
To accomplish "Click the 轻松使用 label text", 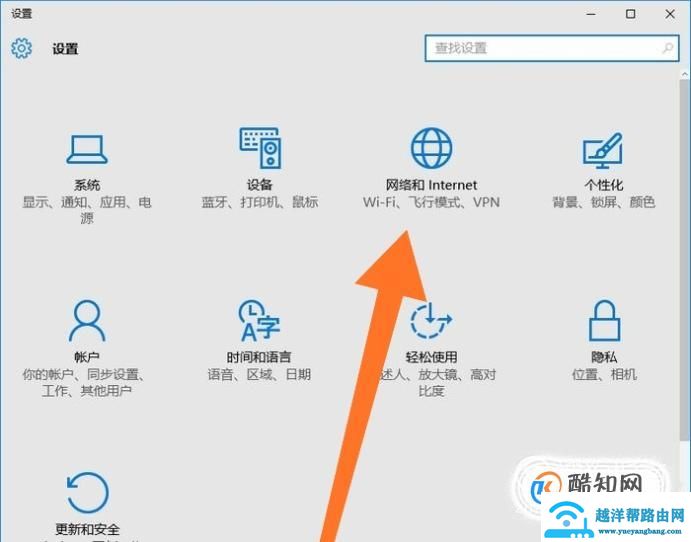I will tap(431, 357).
